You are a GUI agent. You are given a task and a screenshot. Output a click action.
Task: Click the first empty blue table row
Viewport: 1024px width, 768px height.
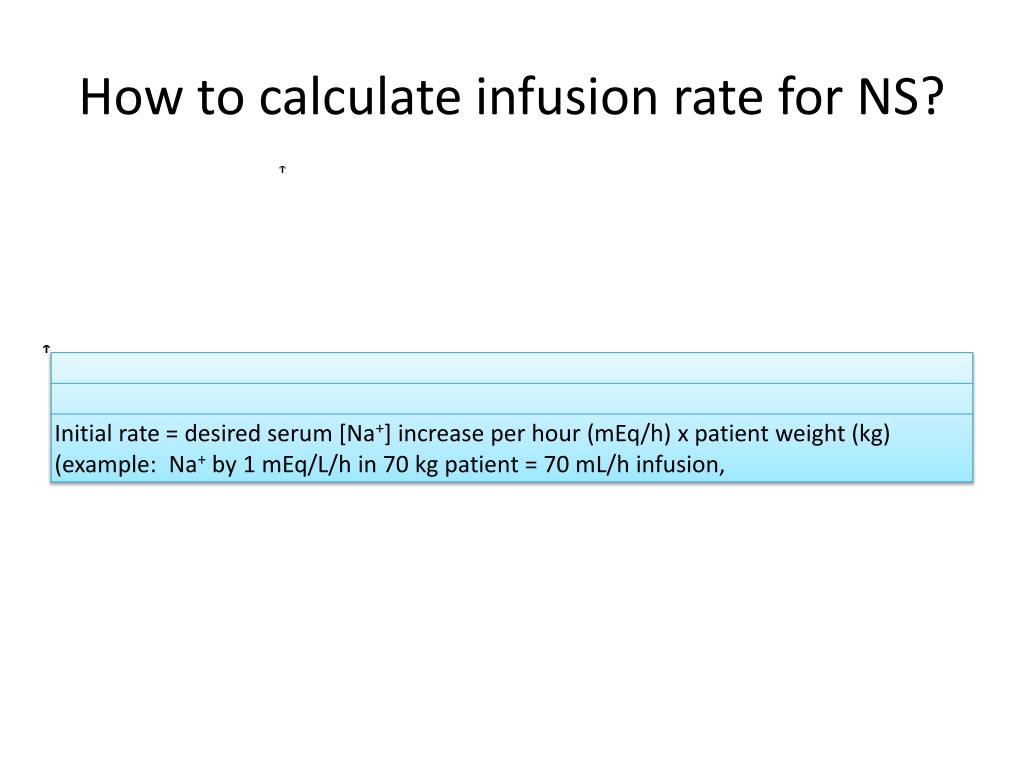(512, 368)
